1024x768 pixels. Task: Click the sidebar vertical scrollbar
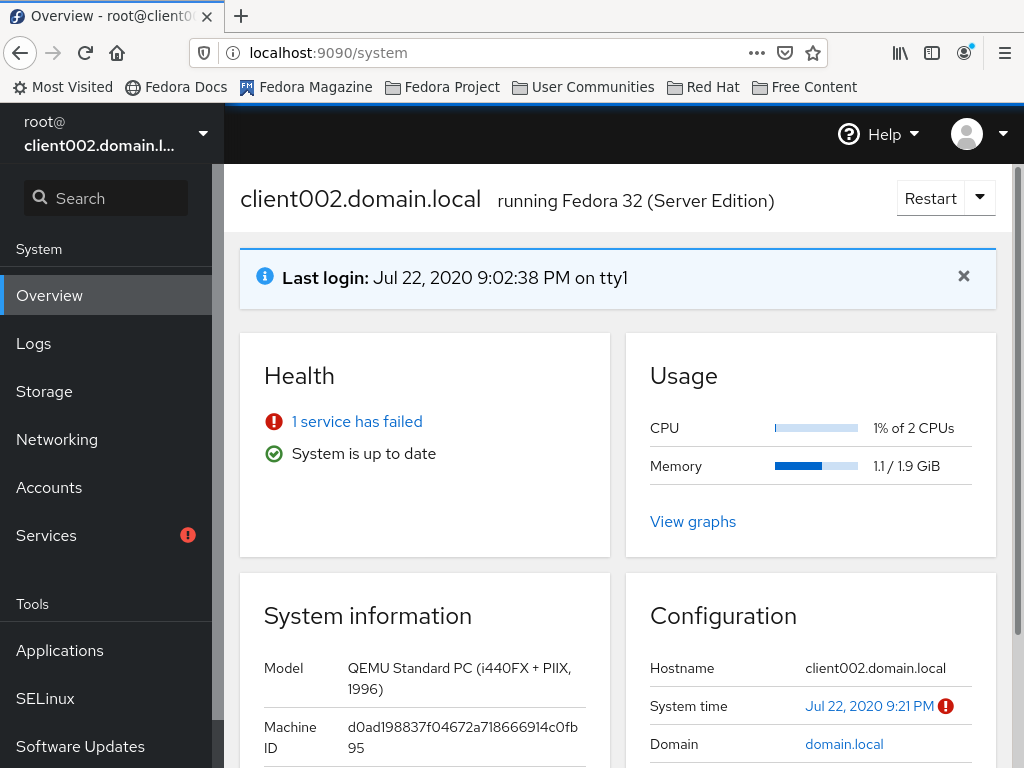(217, 441)
